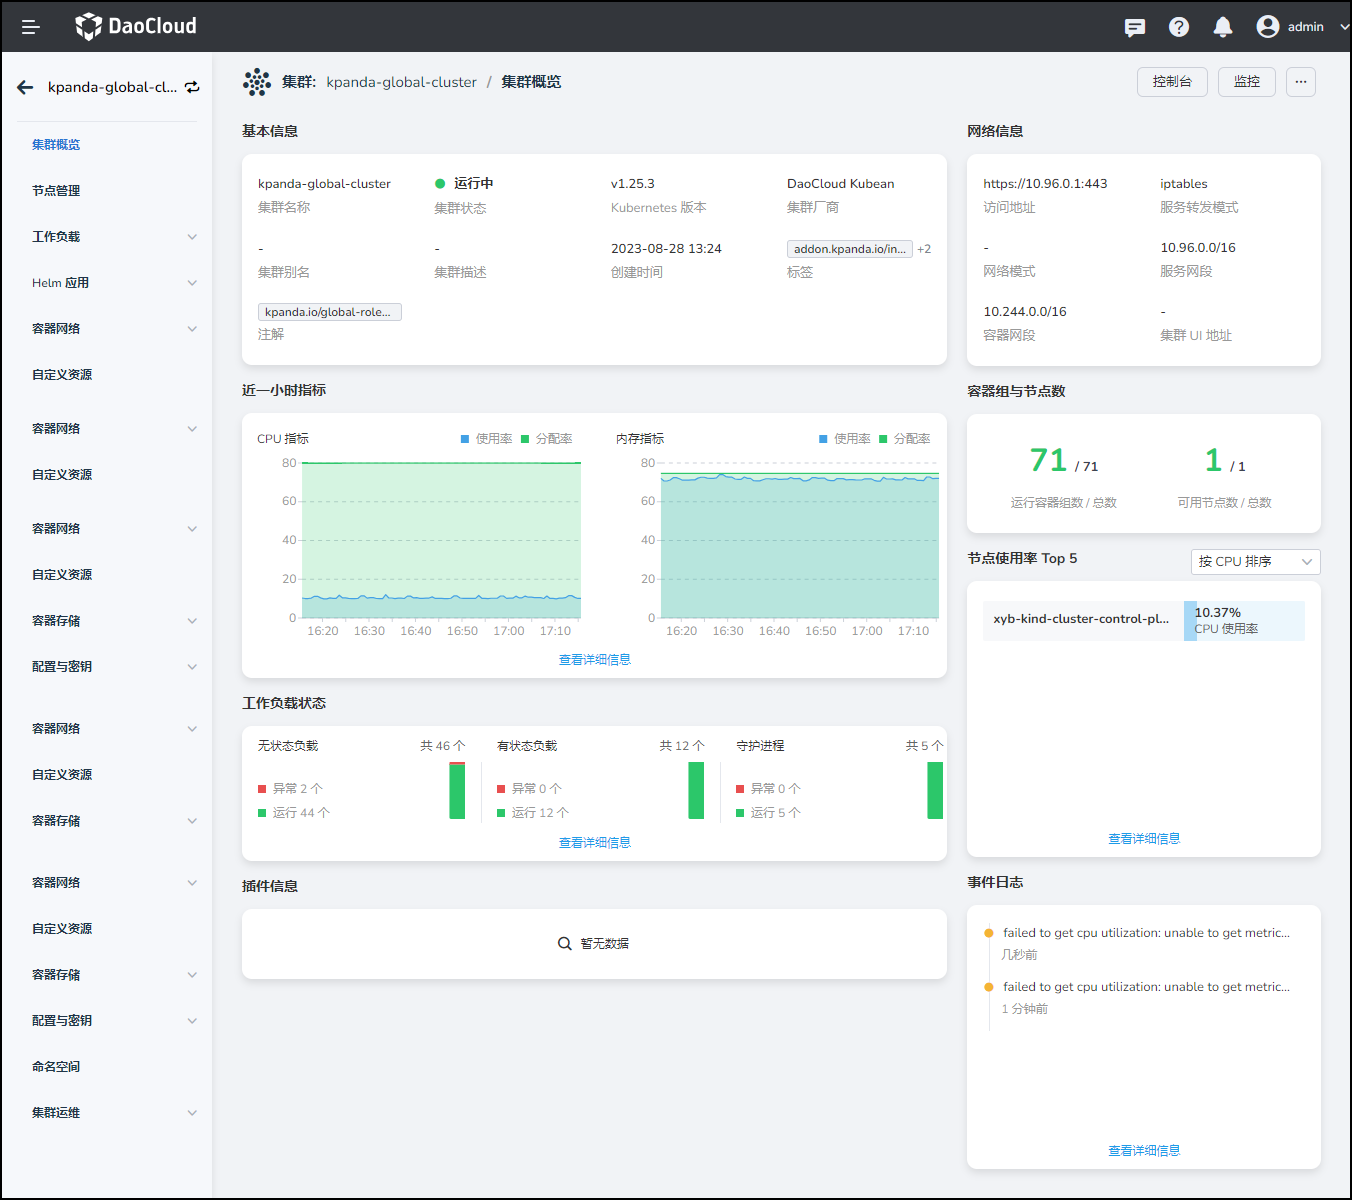Viewport: 1352px width, 1200px height.
Task: Open 查看详细信息 under the hourly metrics charts
Action: (595, 660)
